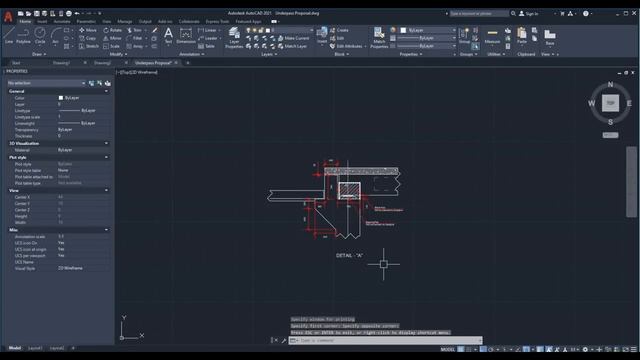The image size is (640, 360).
Task: Click Edit Attributes button
Action: [346, 46]
